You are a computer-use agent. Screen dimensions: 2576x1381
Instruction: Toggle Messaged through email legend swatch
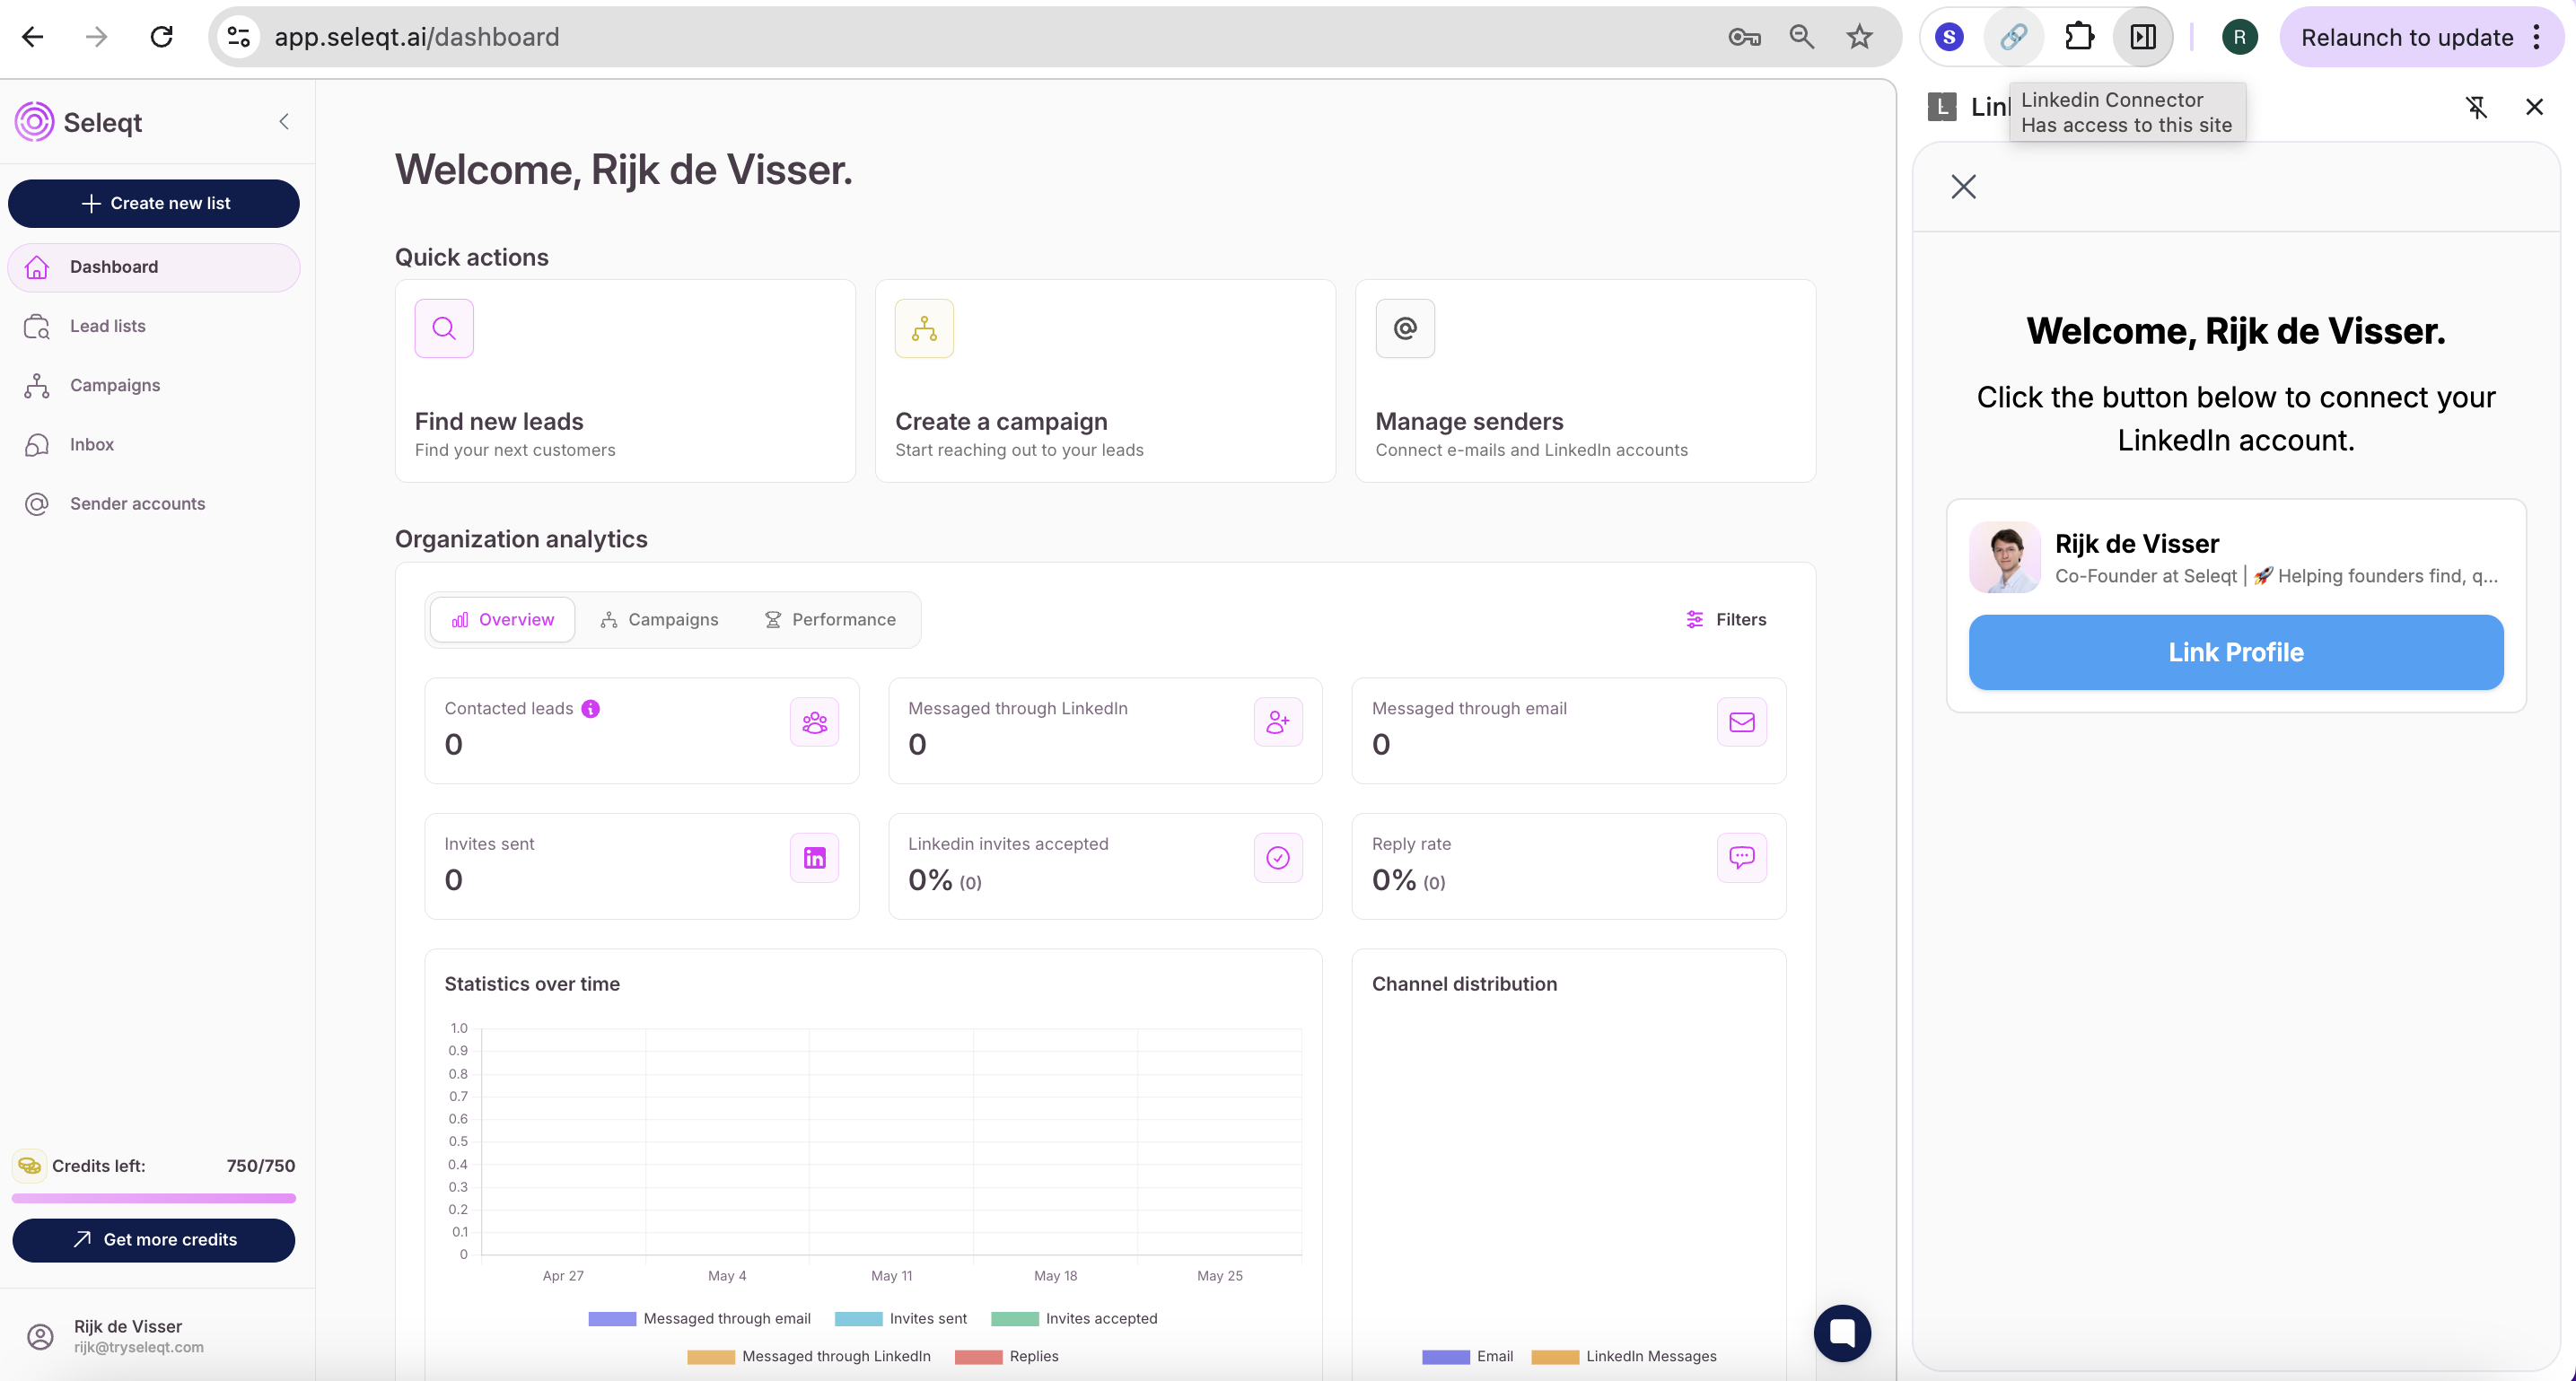(x=612, y=1318)
